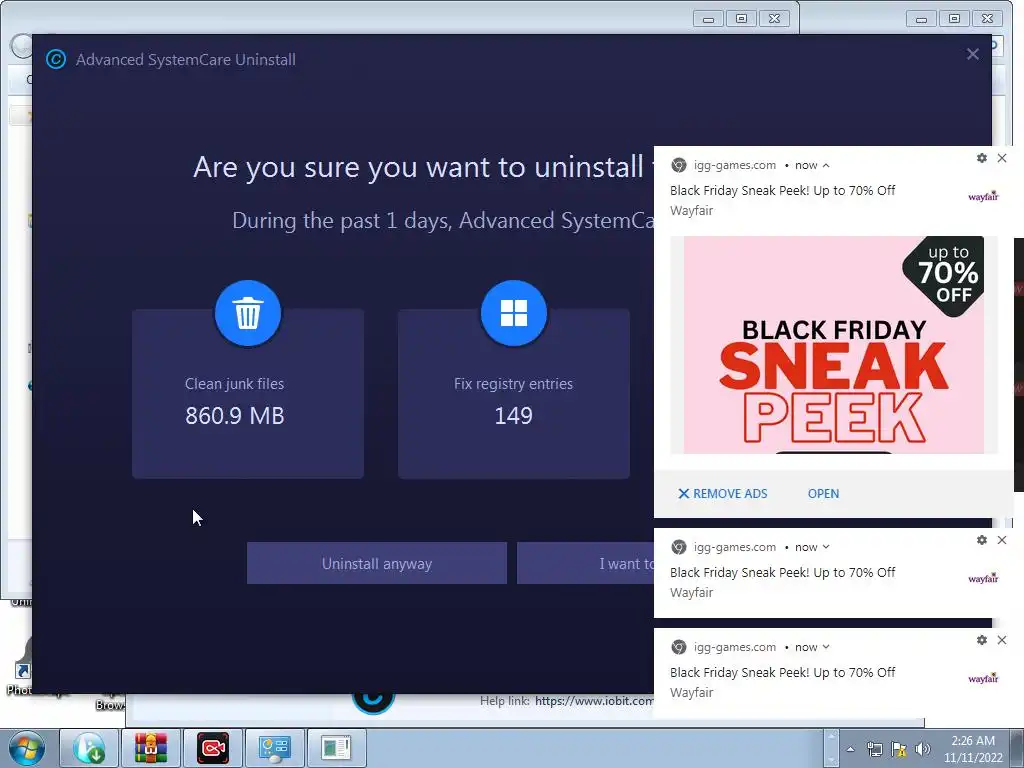
Task: Click the 860.9 MB junk files value
Action: 234,416
